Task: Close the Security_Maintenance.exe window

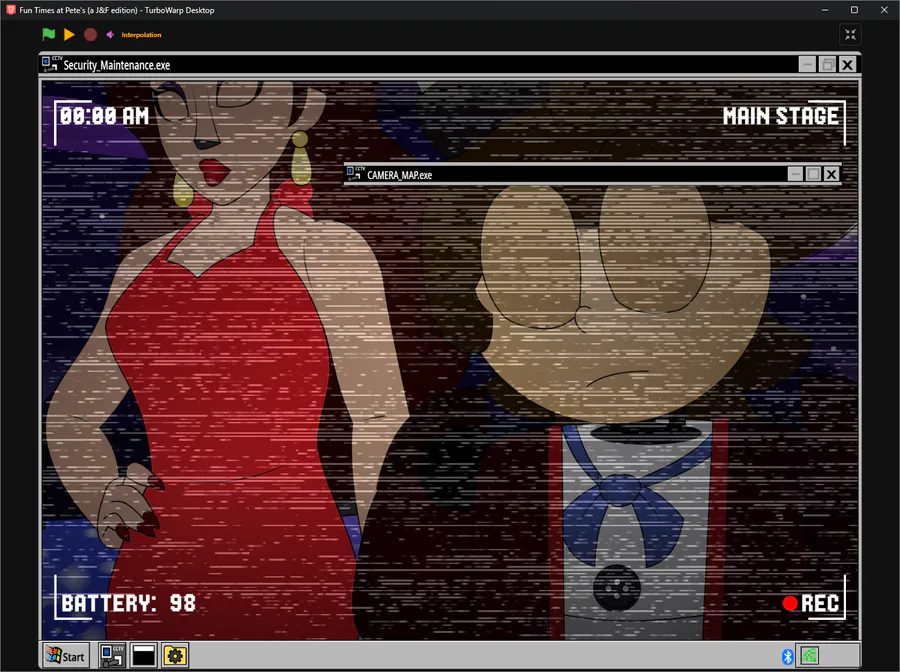Action: 847,64
